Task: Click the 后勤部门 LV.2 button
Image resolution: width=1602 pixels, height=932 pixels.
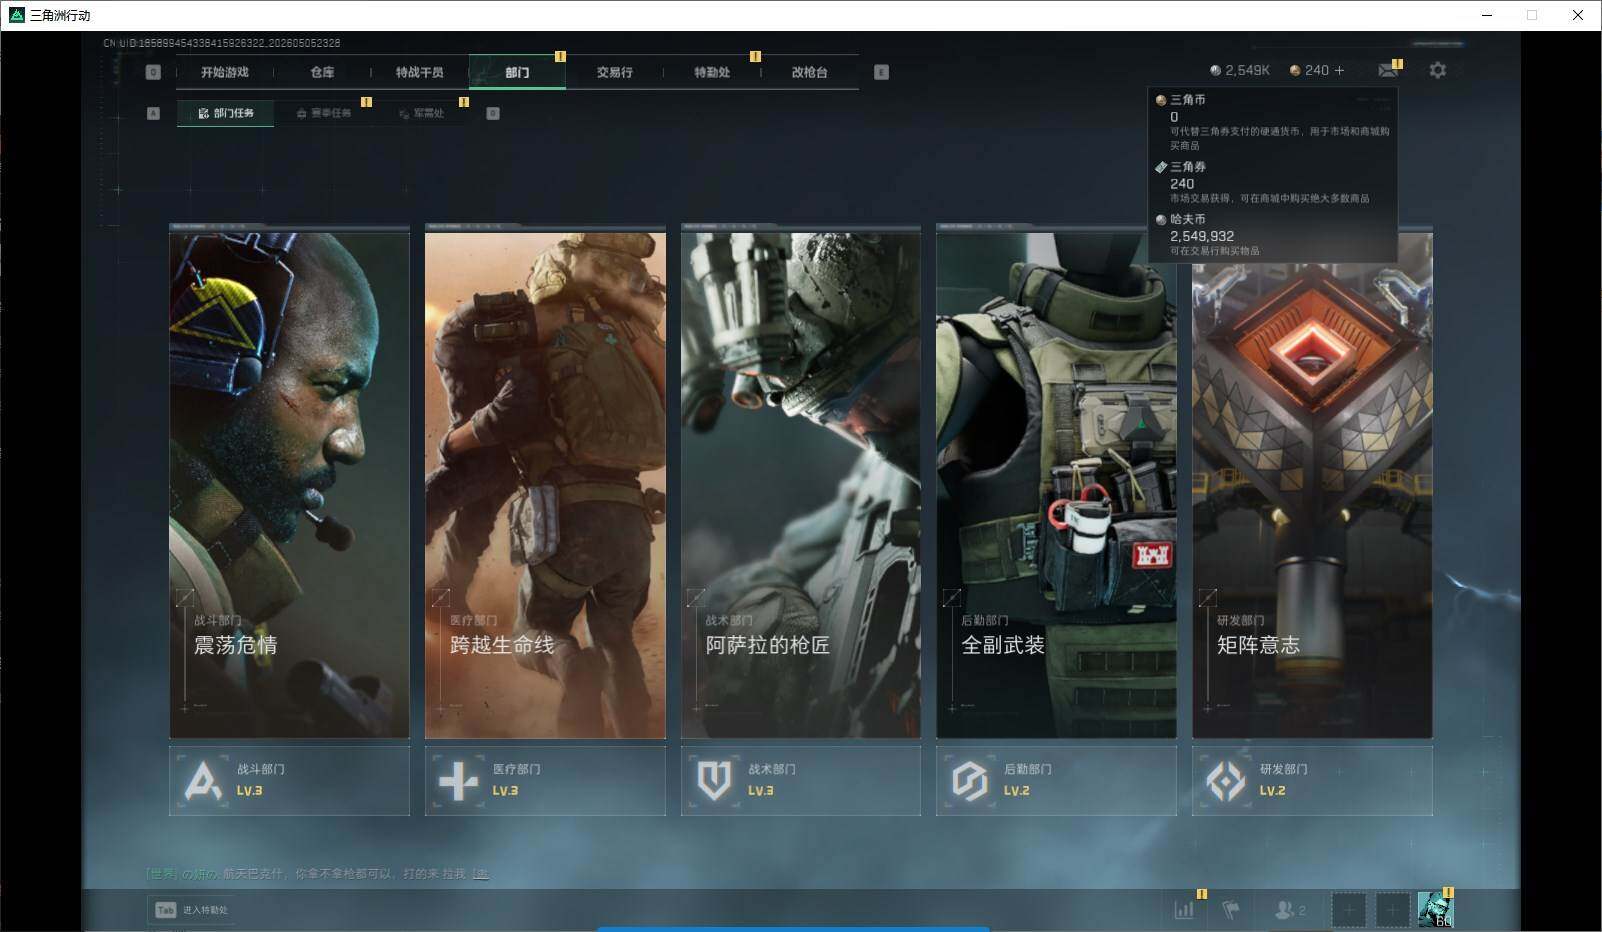Action: [1056, 780]
